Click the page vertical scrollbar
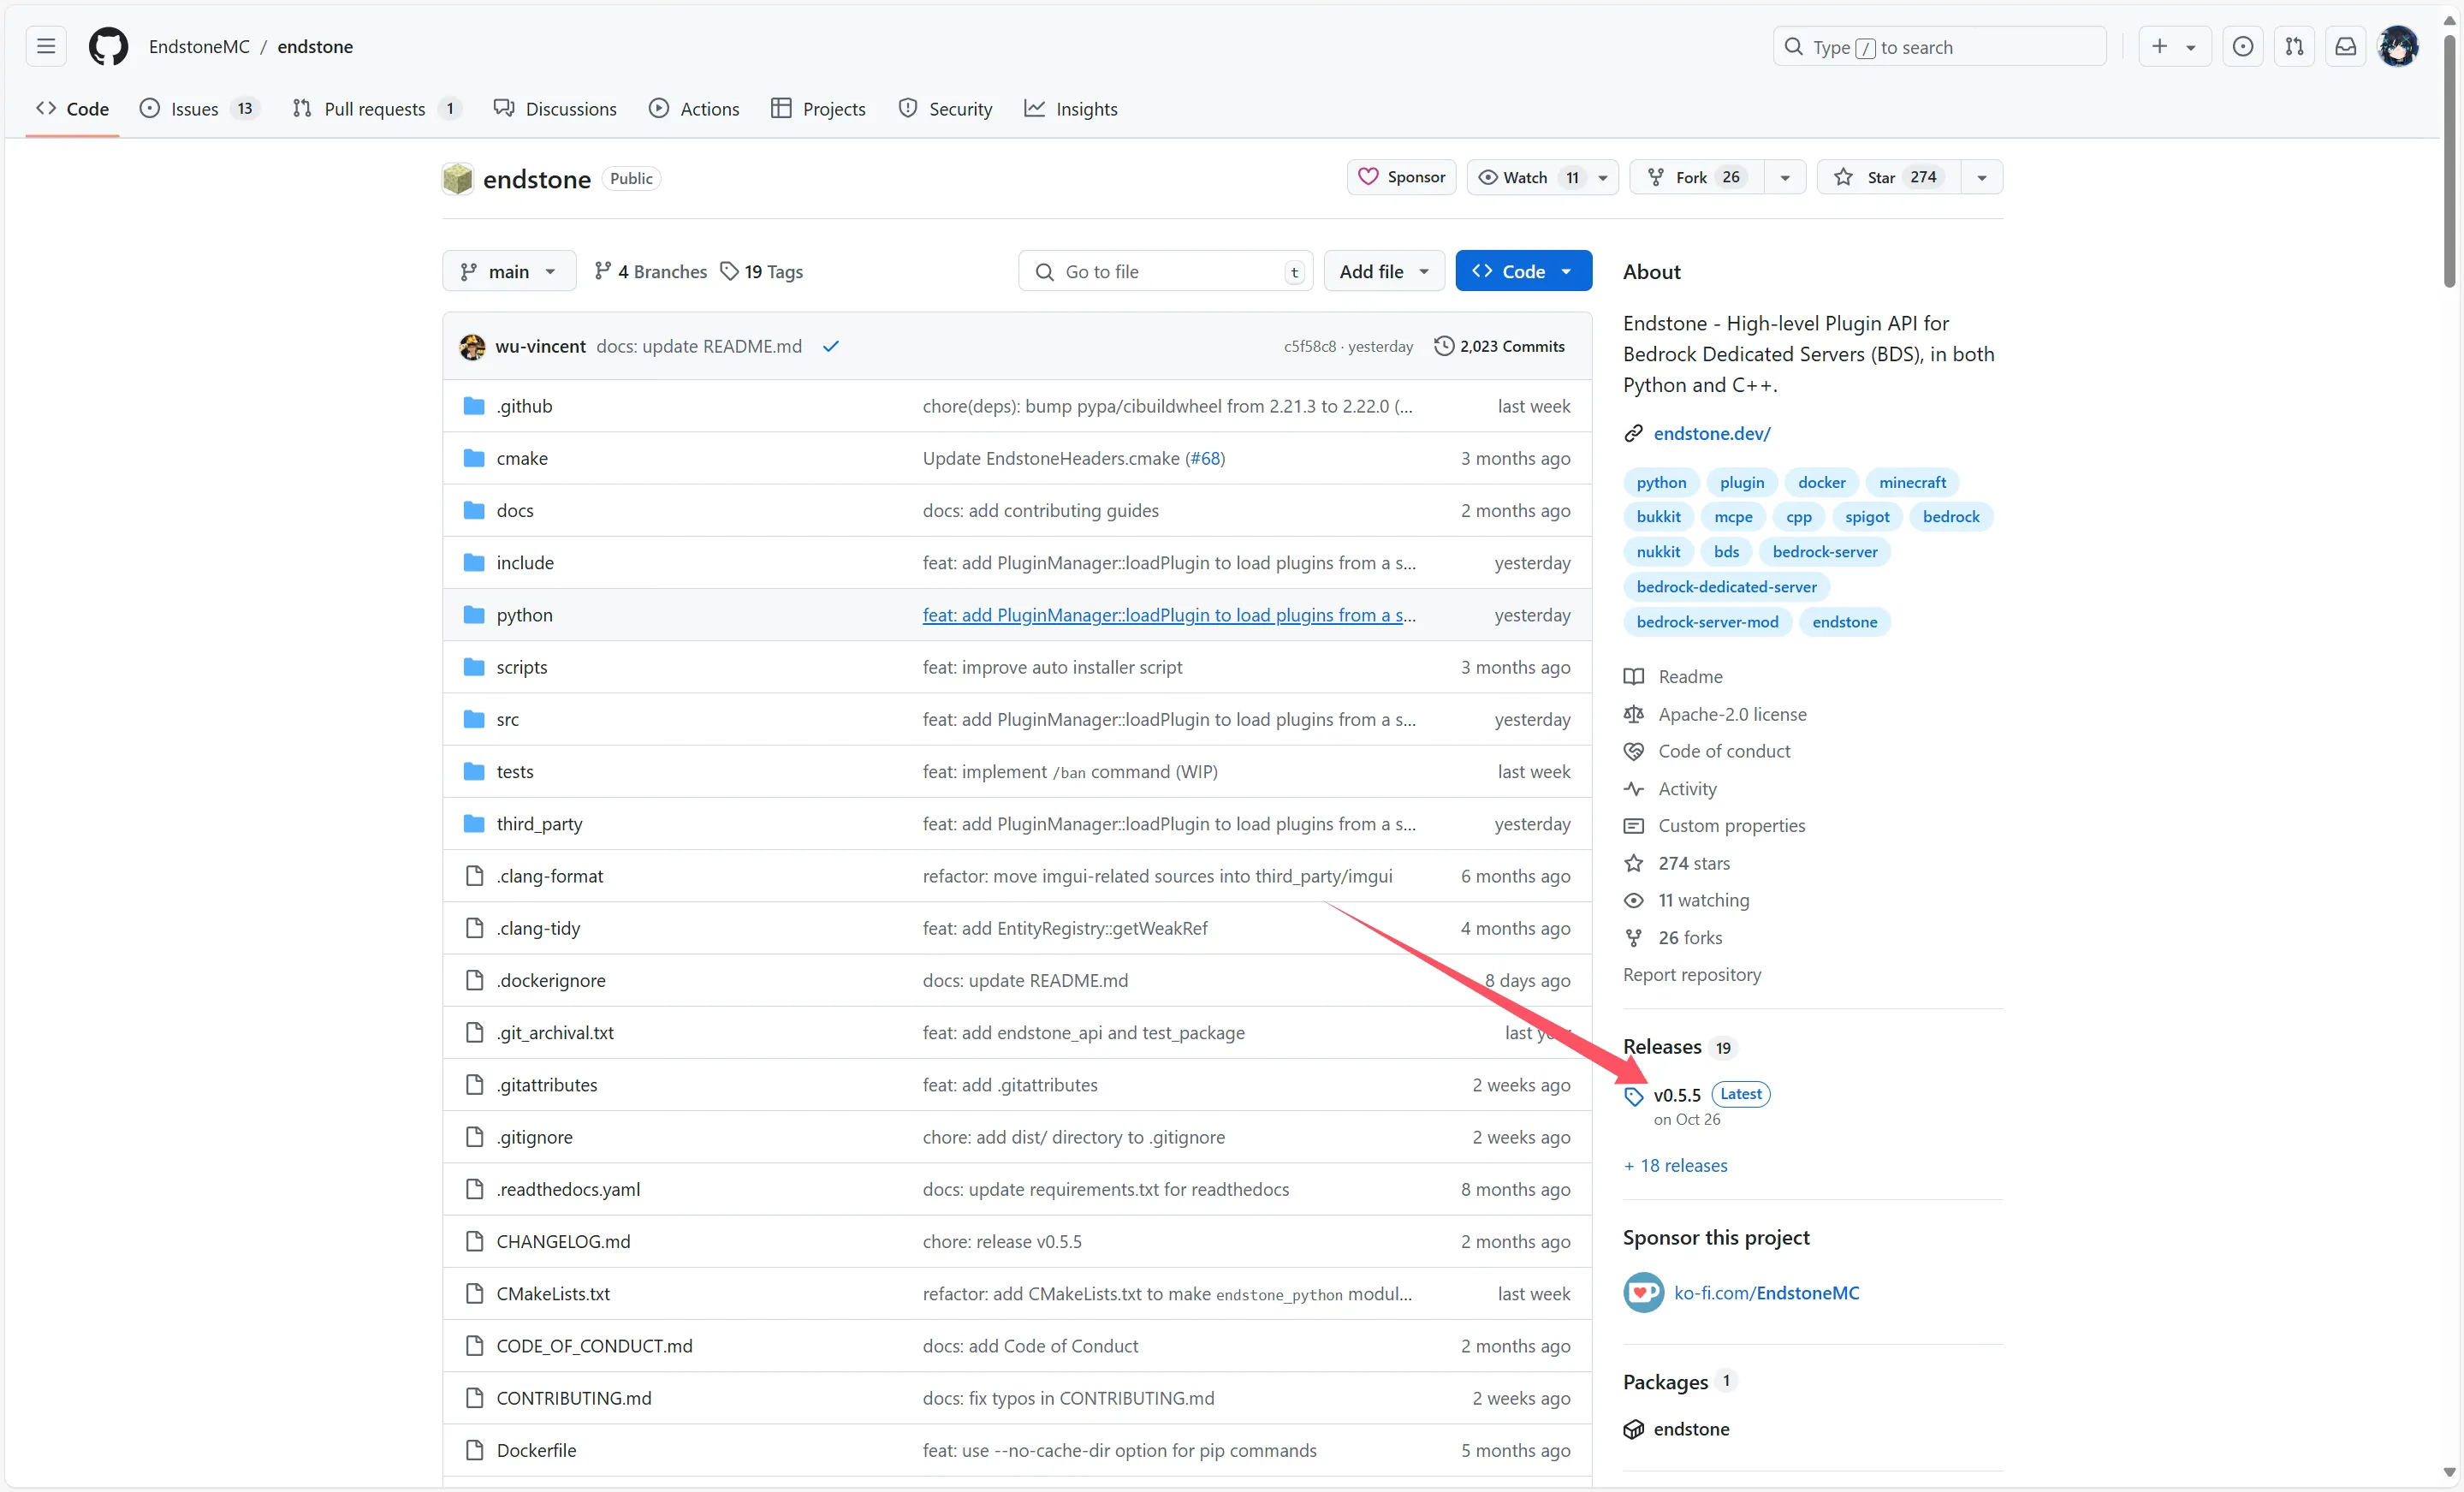The width and height of the screenshot is (2464, 1492). point(2449,160)
